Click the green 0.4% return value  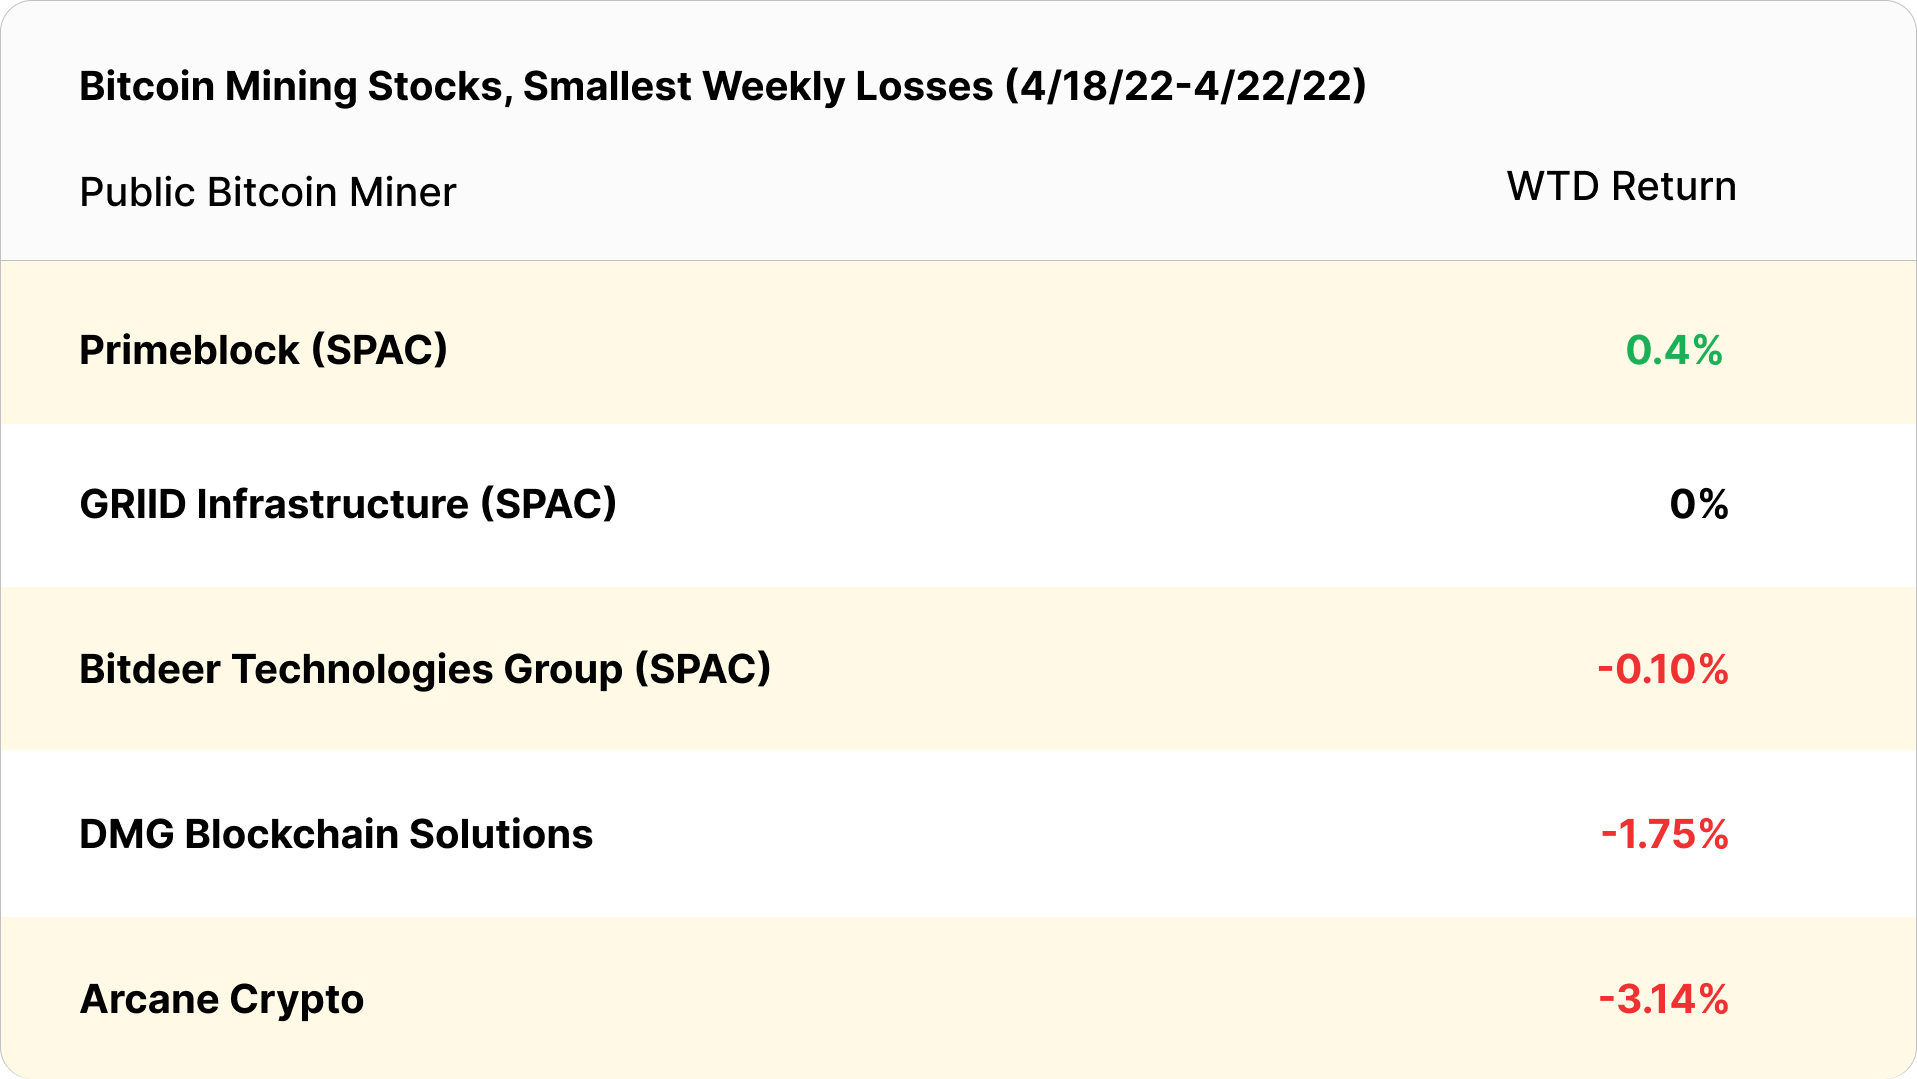[1673, 351]
